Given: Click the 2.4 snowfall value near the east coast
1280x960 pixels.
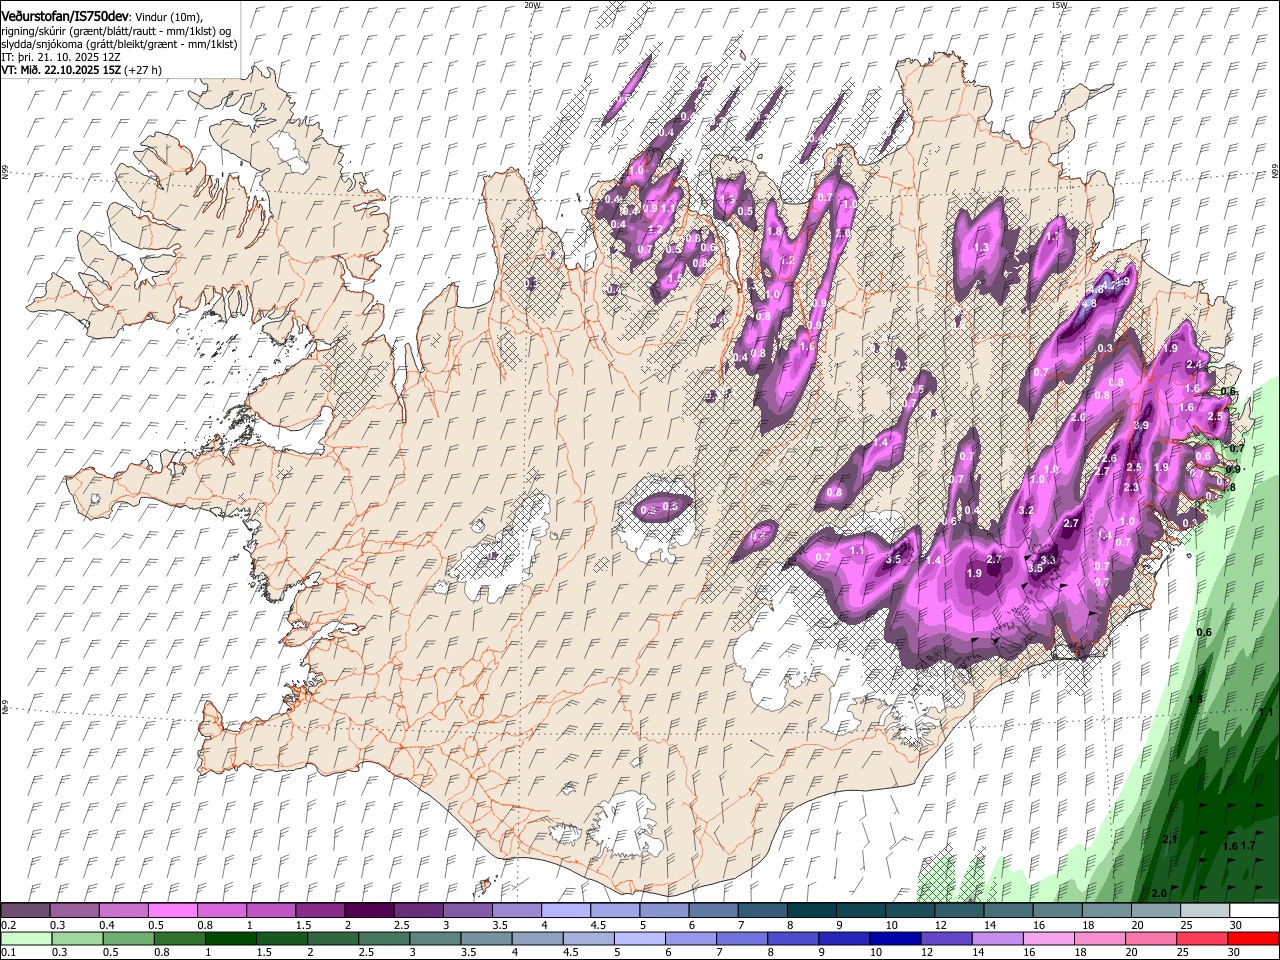Looking at the screenshot, I should [x=1194, y=364].
